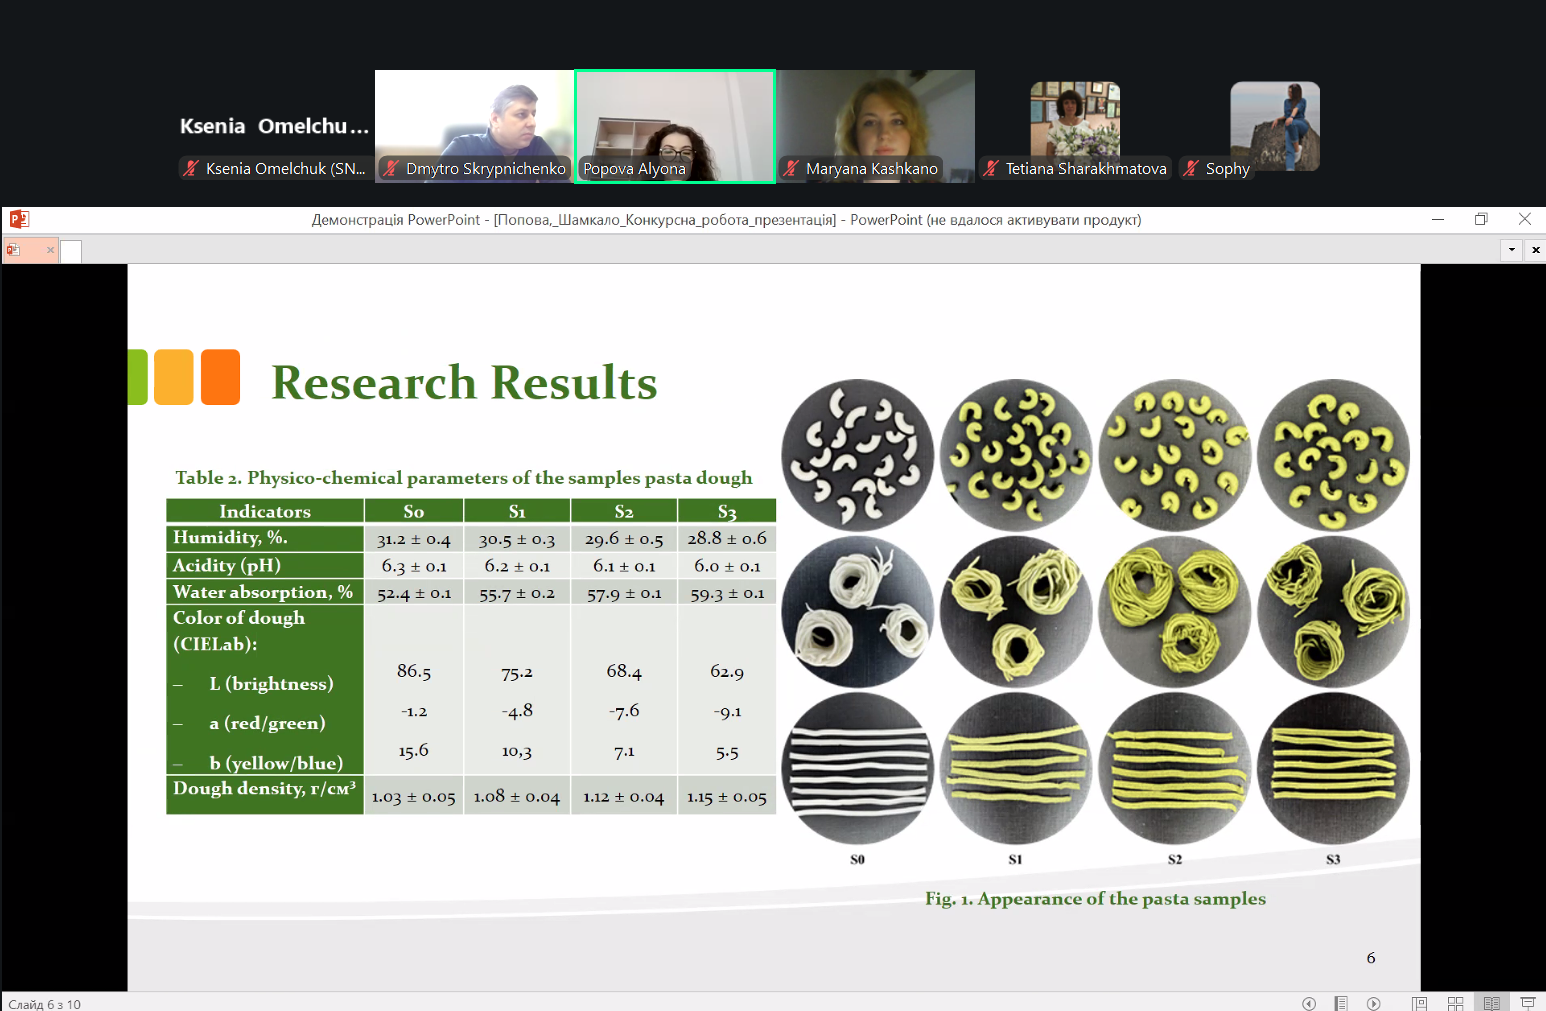The width and height of the screenshot is (1546, 1011).
Task: Click the orange square beside Research Results
Action: tap(220, 377)
